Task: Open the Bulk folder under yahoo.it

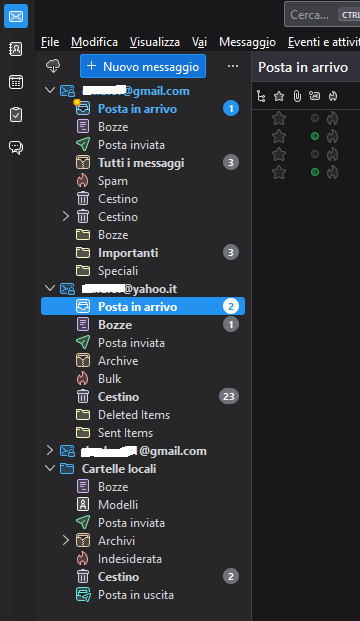Action: click(x=143, y=379)
